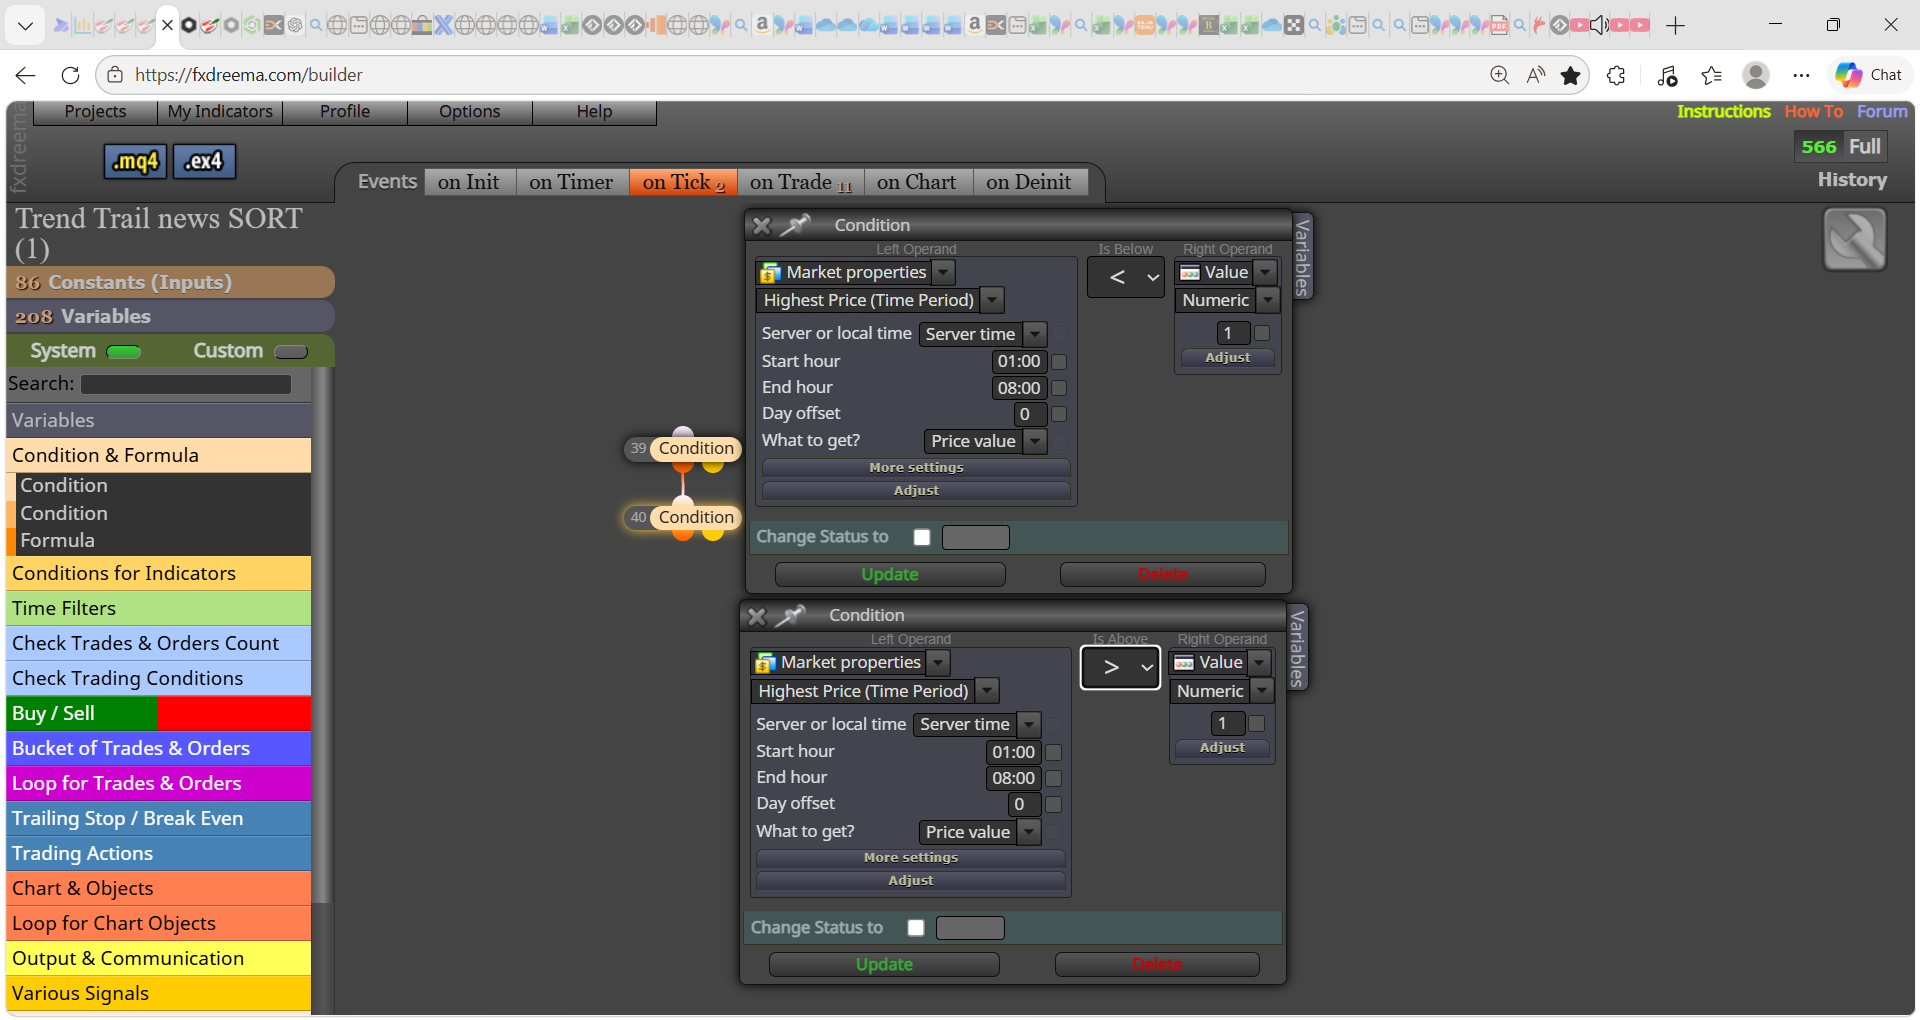
Task: Close the upper Condition panel
Action: (x=762, y=225)
